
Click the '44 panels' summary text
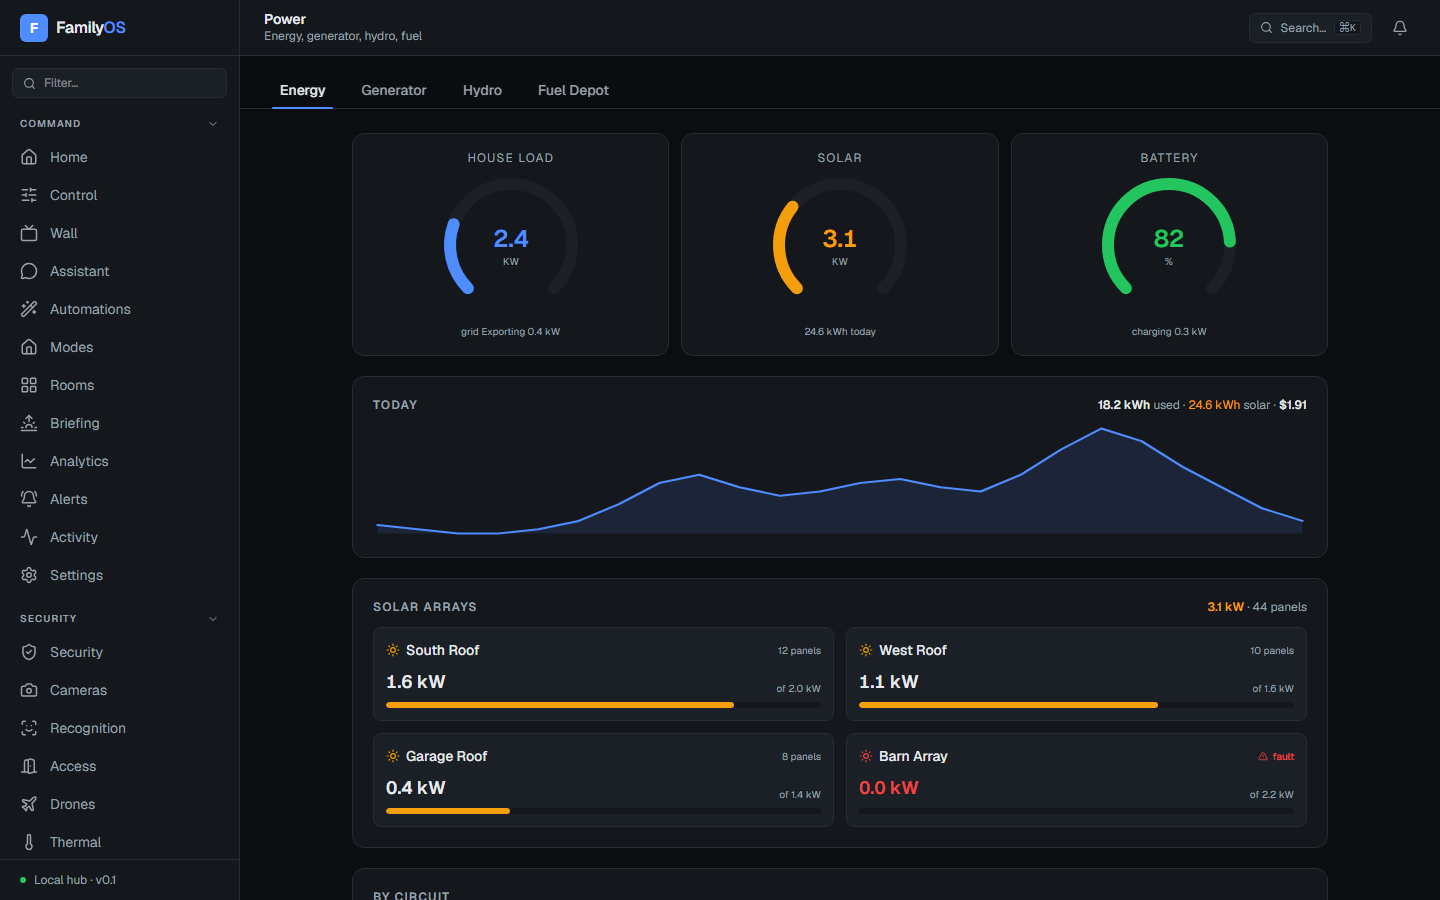[x=1280, y=607]
